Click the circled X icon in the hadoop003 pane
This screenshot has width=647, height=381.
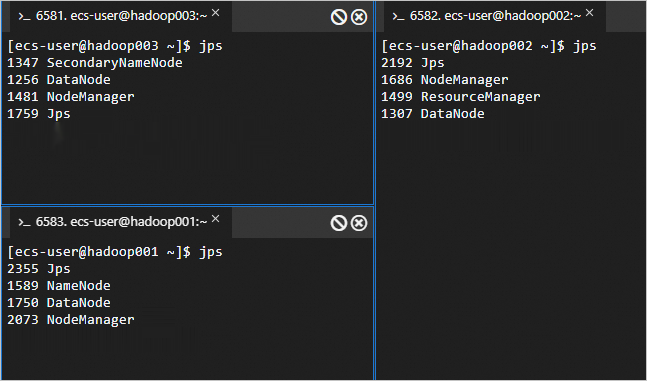coord(359,17)
